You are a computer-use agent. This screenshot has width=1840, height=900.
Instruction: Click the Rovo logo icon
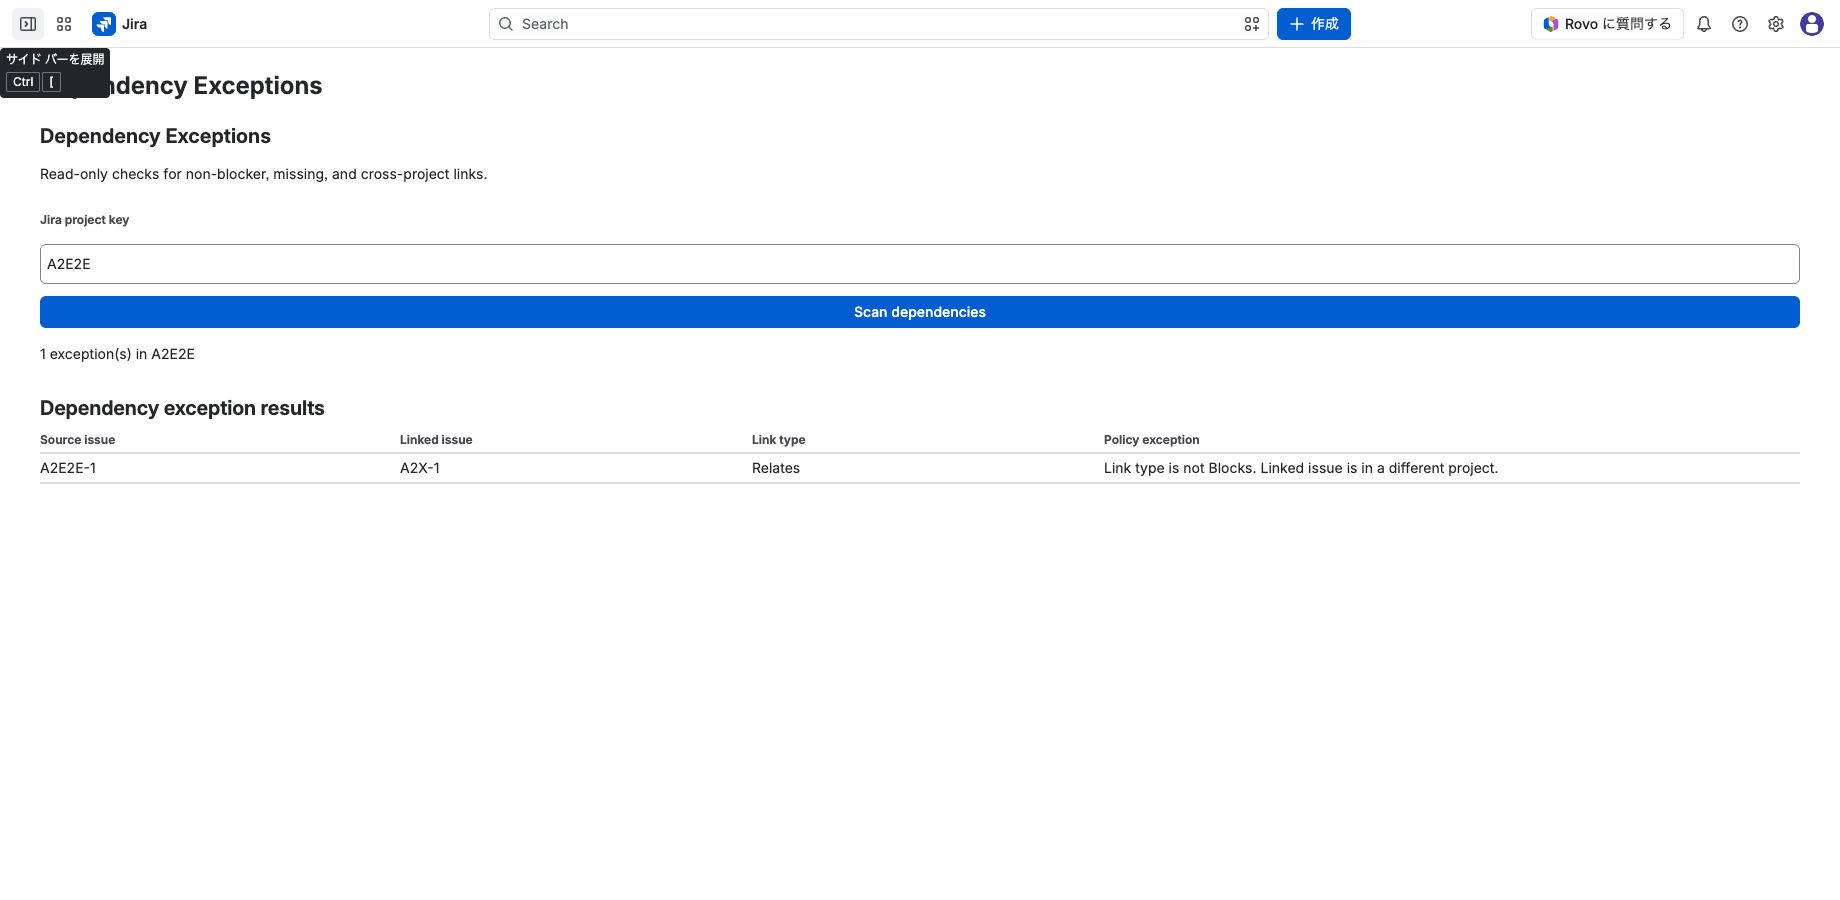coord(1551,24)
